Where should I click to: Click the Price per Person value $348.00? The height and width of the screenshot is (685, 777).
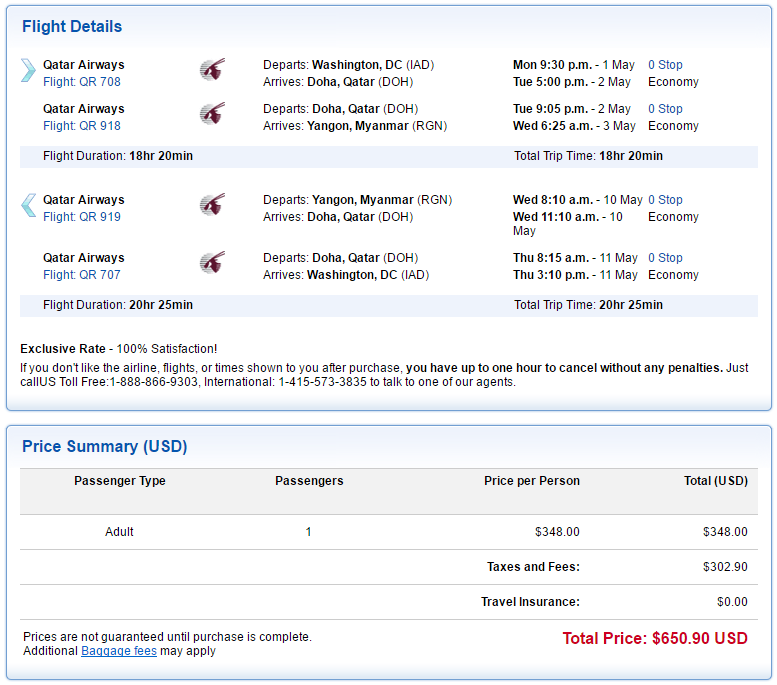pos(557,532)
